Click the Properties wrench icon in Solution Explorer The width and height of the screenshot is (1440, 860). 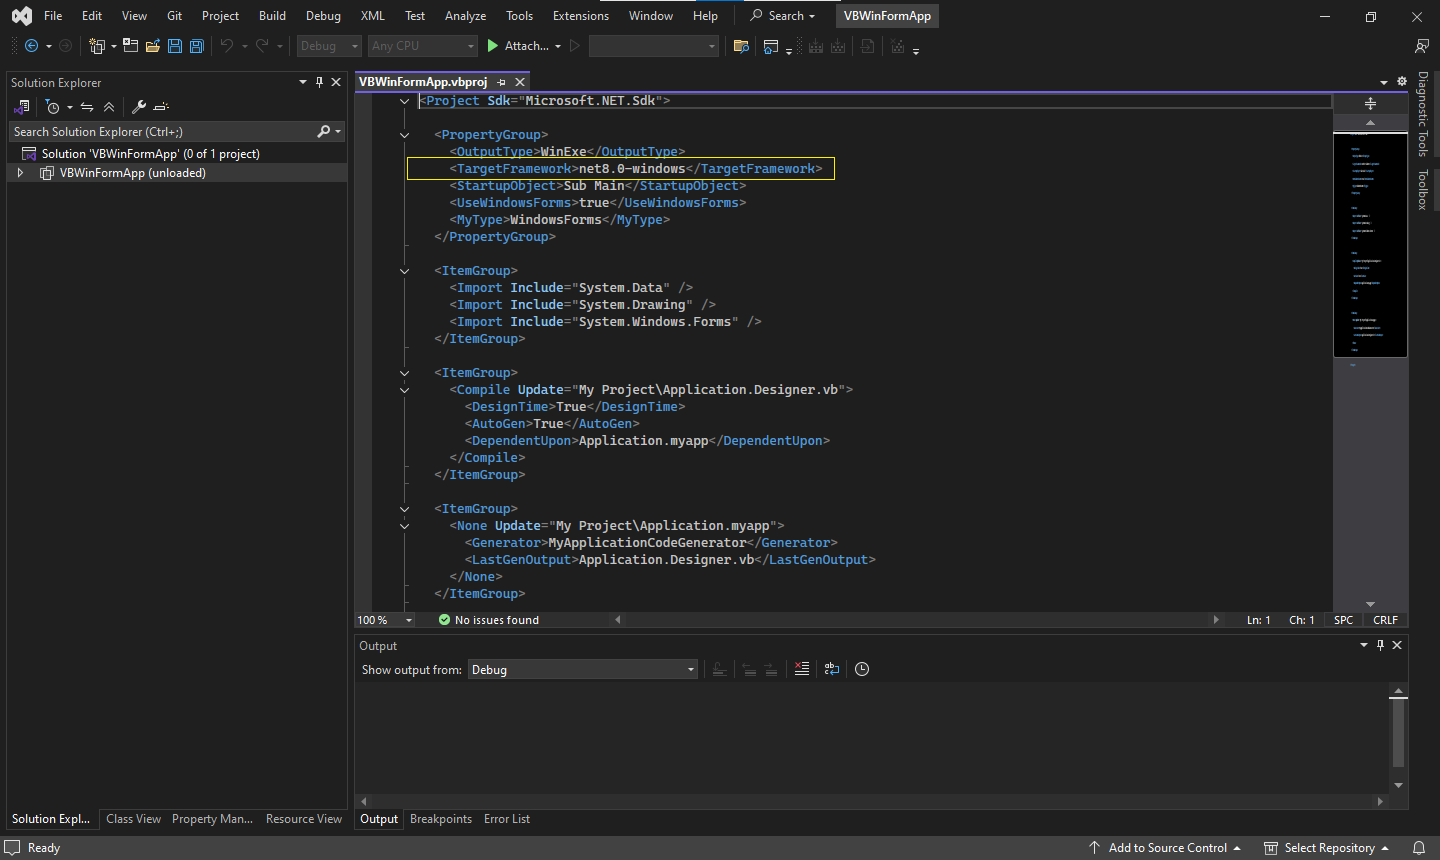(139, 107)
